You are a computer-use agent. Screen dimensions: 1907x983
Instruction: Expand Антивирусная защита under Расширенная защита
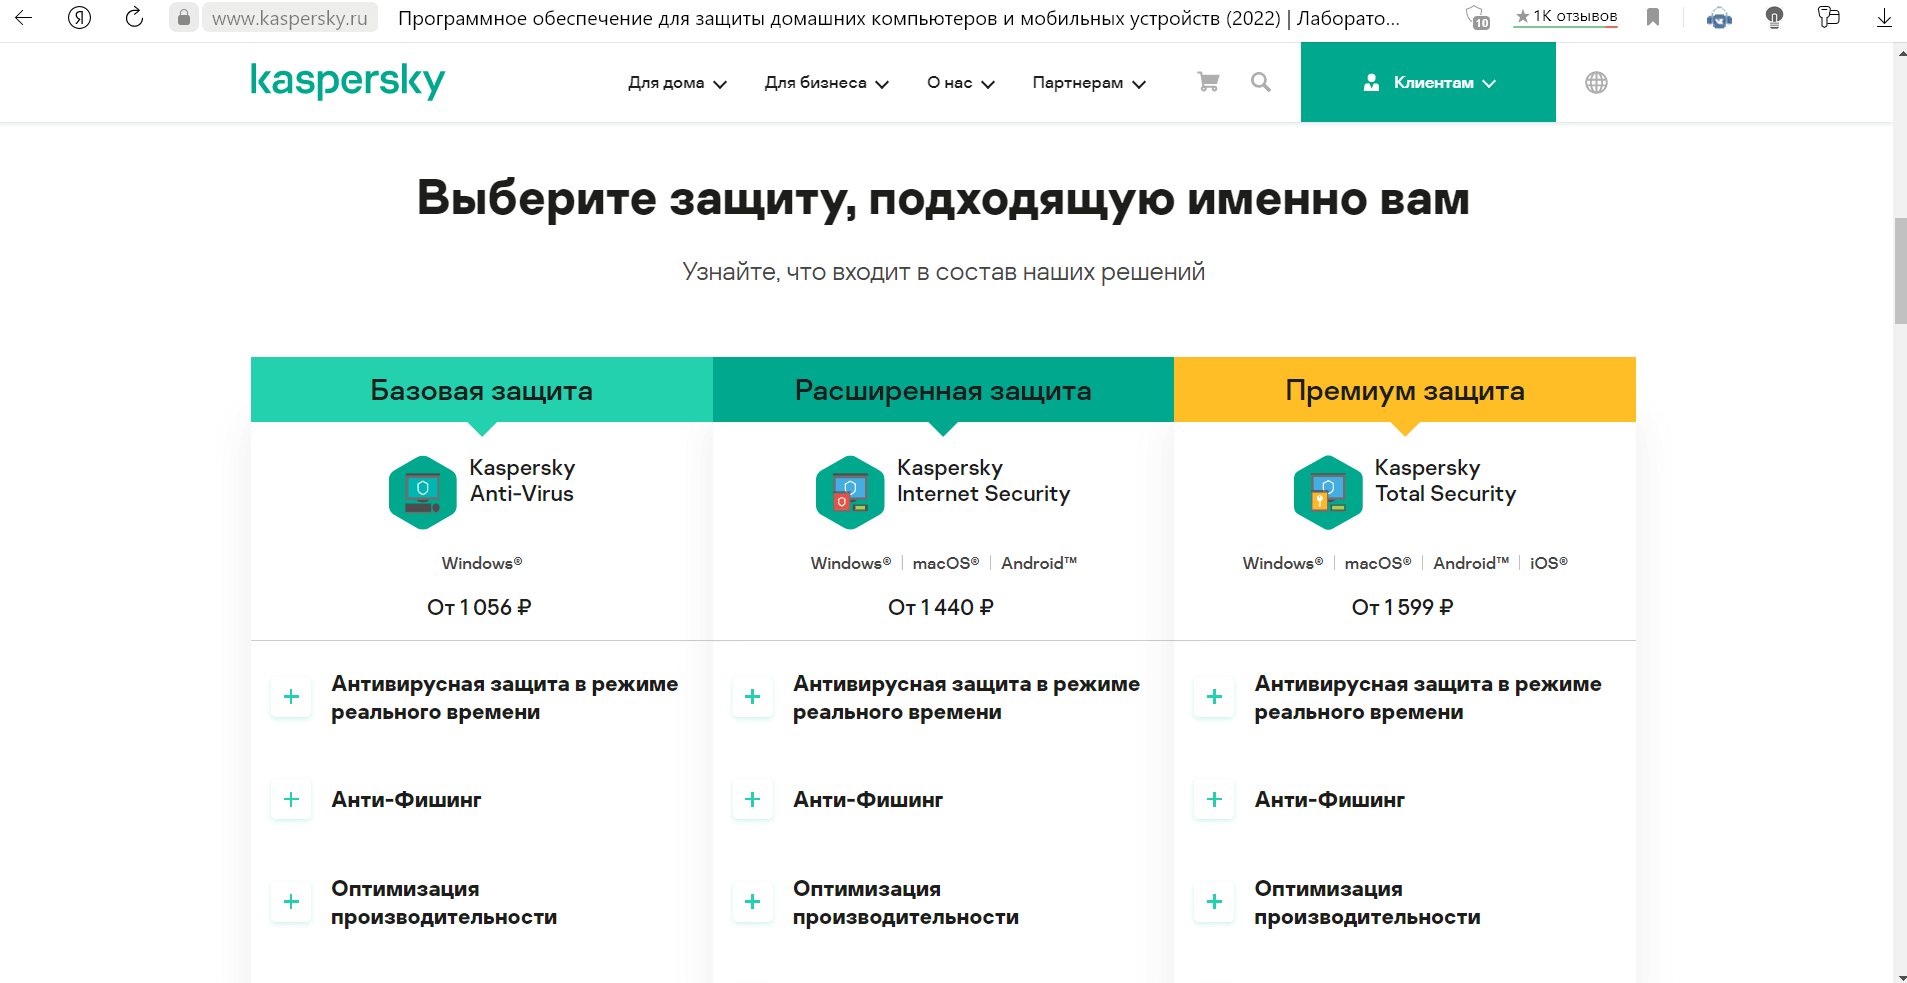[753, 697]
